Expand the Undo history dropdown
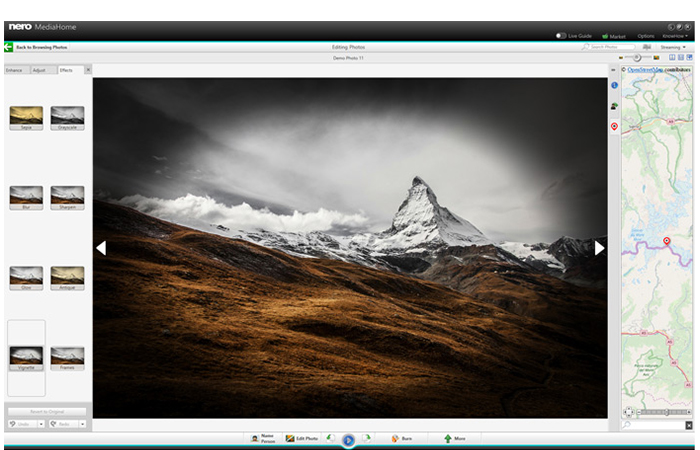Image resolution: width=700 pixels, height=450 pixels. (x=41, y=424)
